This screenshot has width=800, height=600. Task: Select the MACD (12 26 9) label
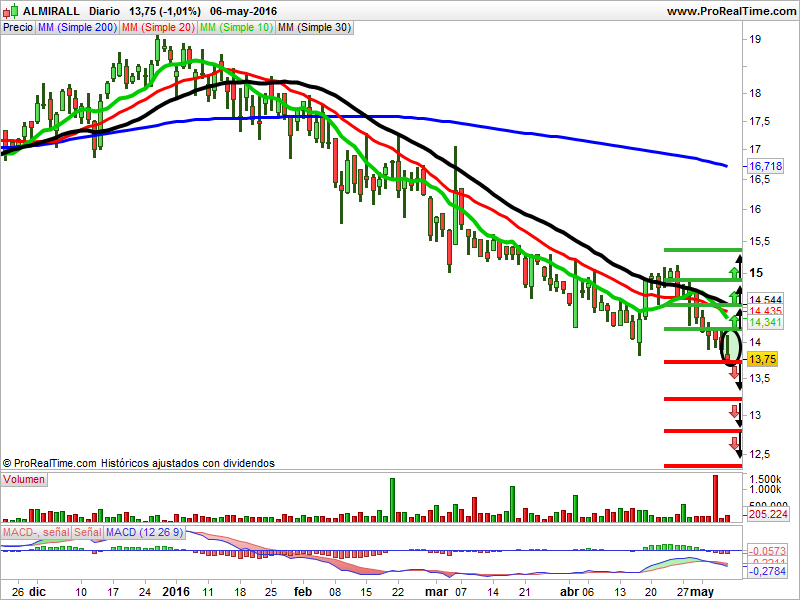144,532
